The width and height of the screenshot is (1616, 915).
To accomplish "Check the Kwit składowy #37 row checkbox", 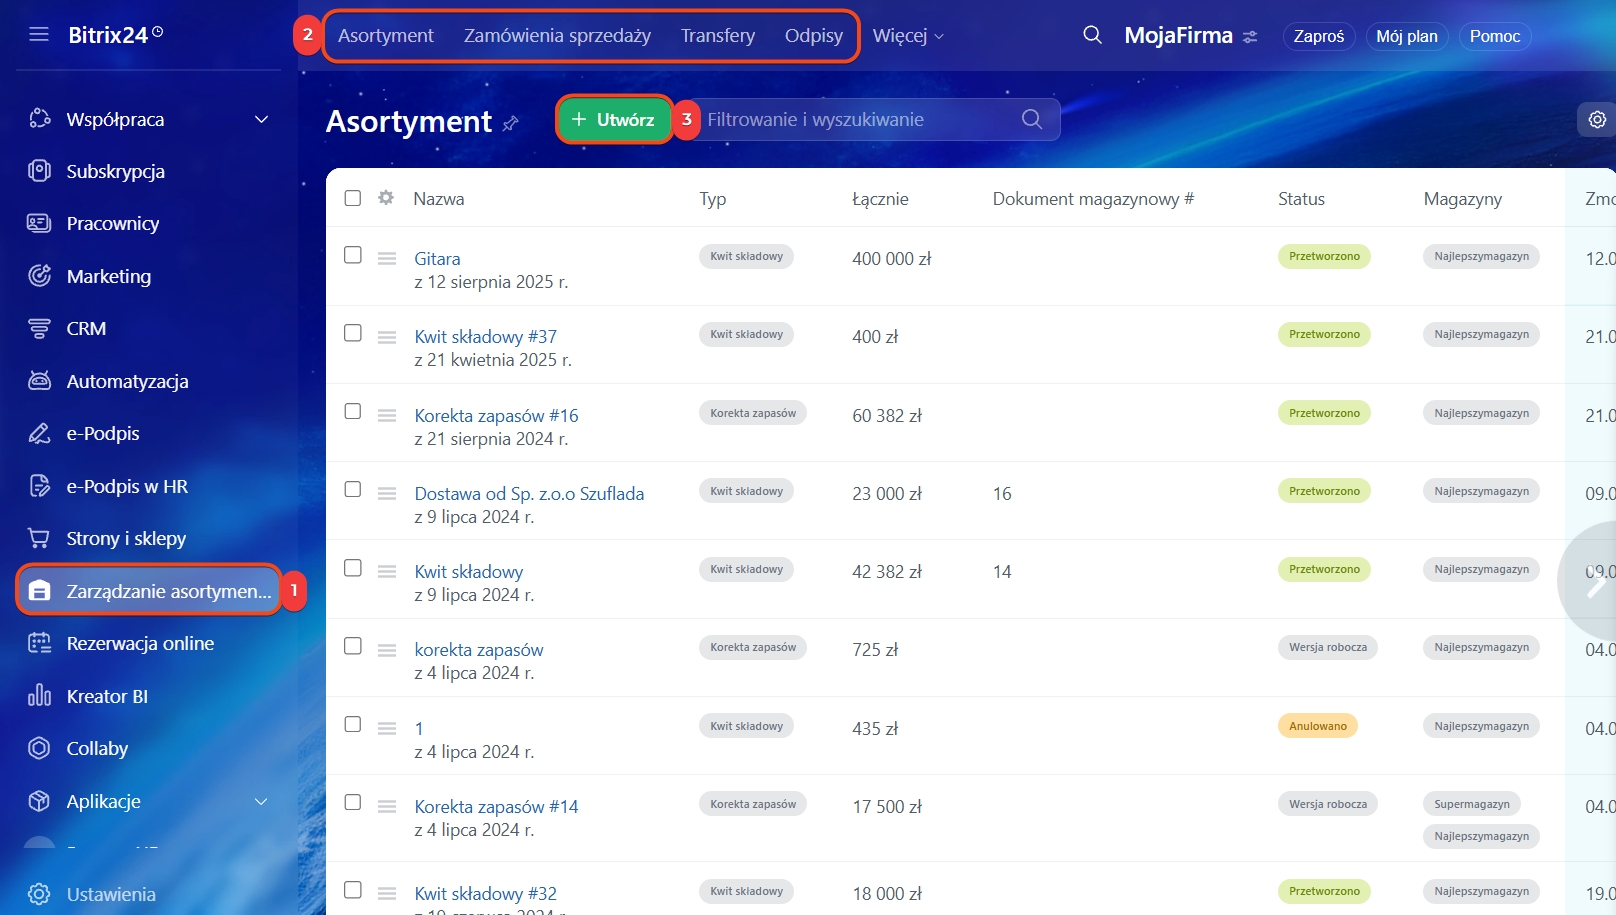I will [x=353, y=333].
